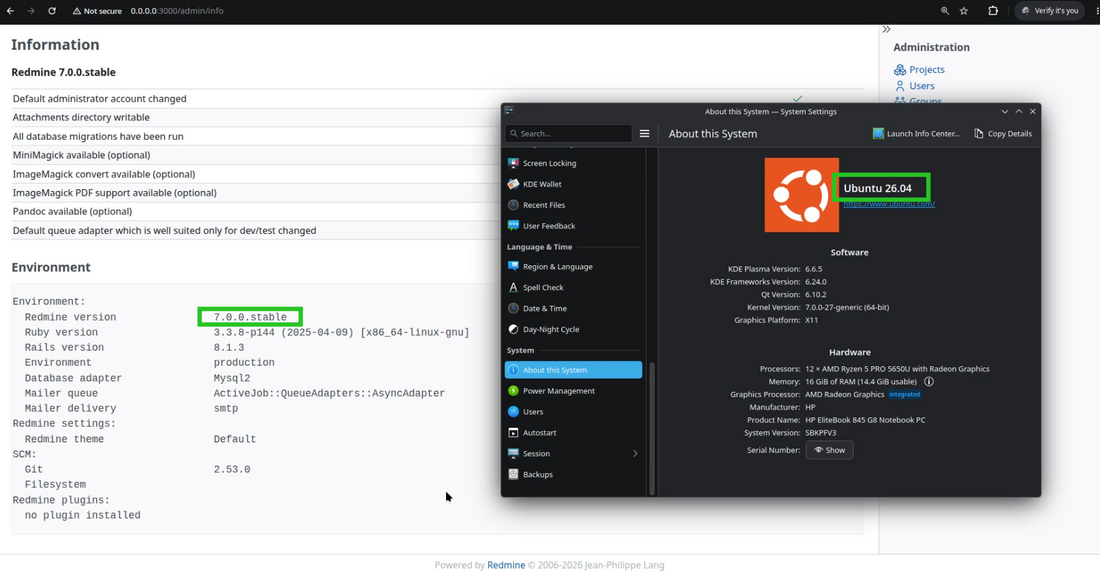
Task: Click Autostart icon in sidebar
Action: (514, 433)
